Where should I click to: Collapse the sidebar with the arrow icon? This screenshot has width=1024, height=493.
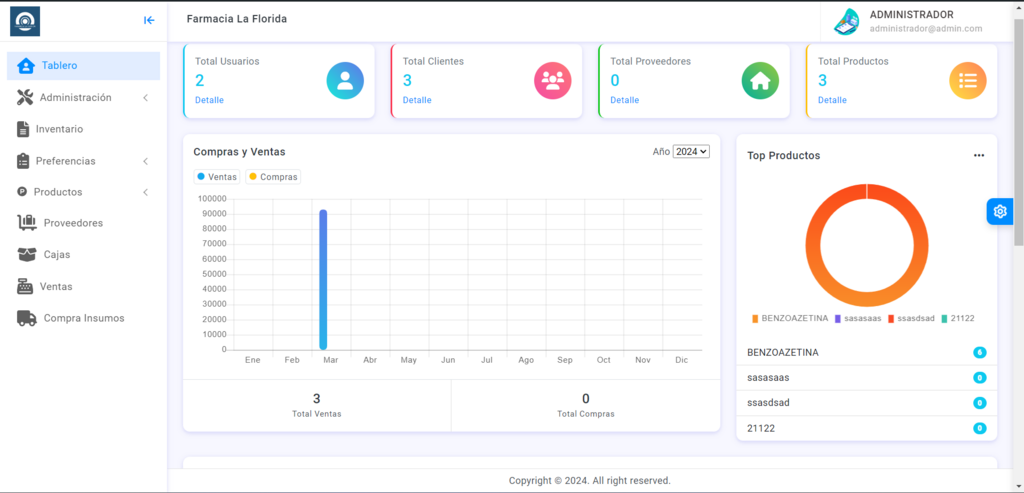(x=149, y=20)
